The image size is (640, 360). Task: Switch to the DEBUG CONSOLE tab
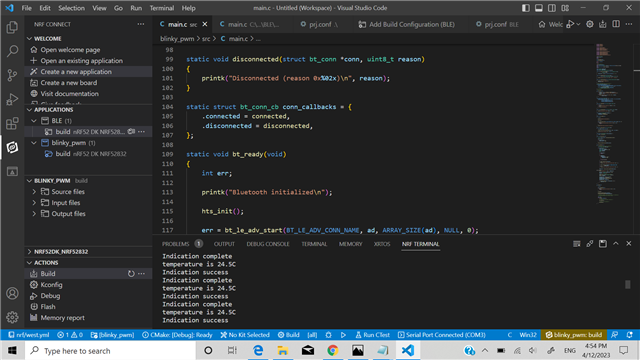[x=268, y=244]
